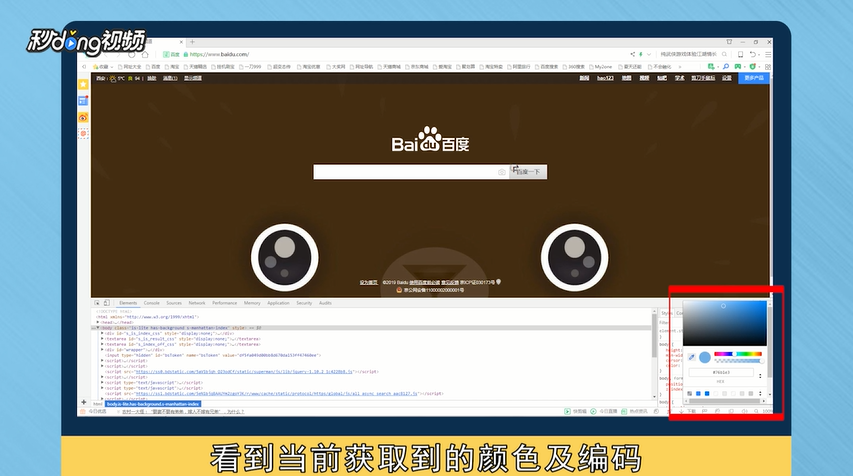Expand the address bar dropdown chevron
The image size is (853, 476).
[648, 54]
